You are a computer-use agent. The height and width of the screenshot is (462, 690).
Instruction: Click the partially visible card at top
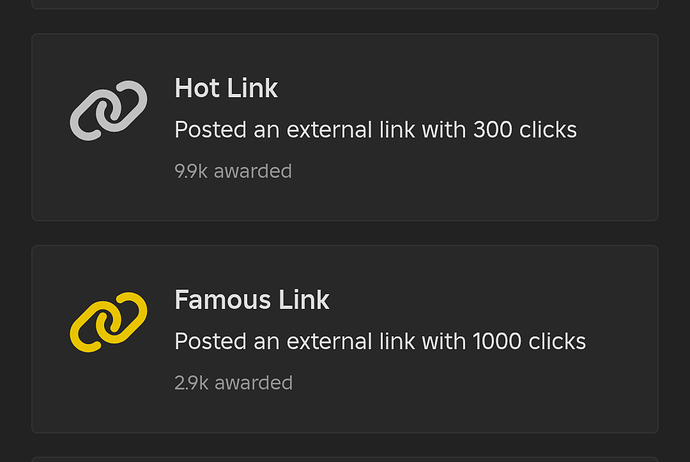click(x=345, y=4)
